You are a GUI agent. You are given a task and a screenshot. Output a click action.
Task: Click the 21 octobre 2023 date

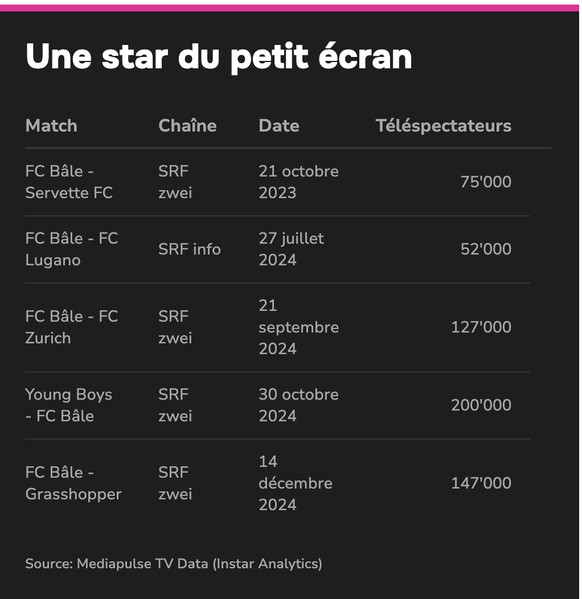click(x=298, y=182)
